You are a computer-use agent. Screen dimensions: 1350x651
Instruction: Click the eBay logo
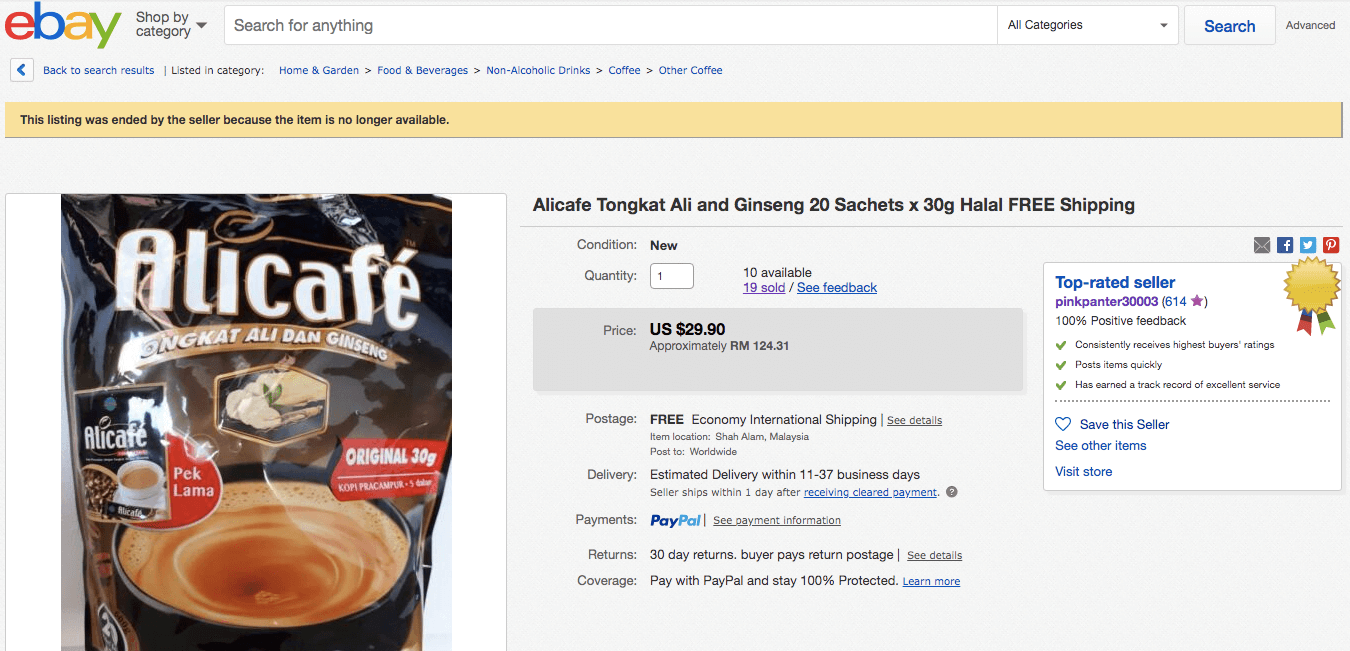coord(63,25)
